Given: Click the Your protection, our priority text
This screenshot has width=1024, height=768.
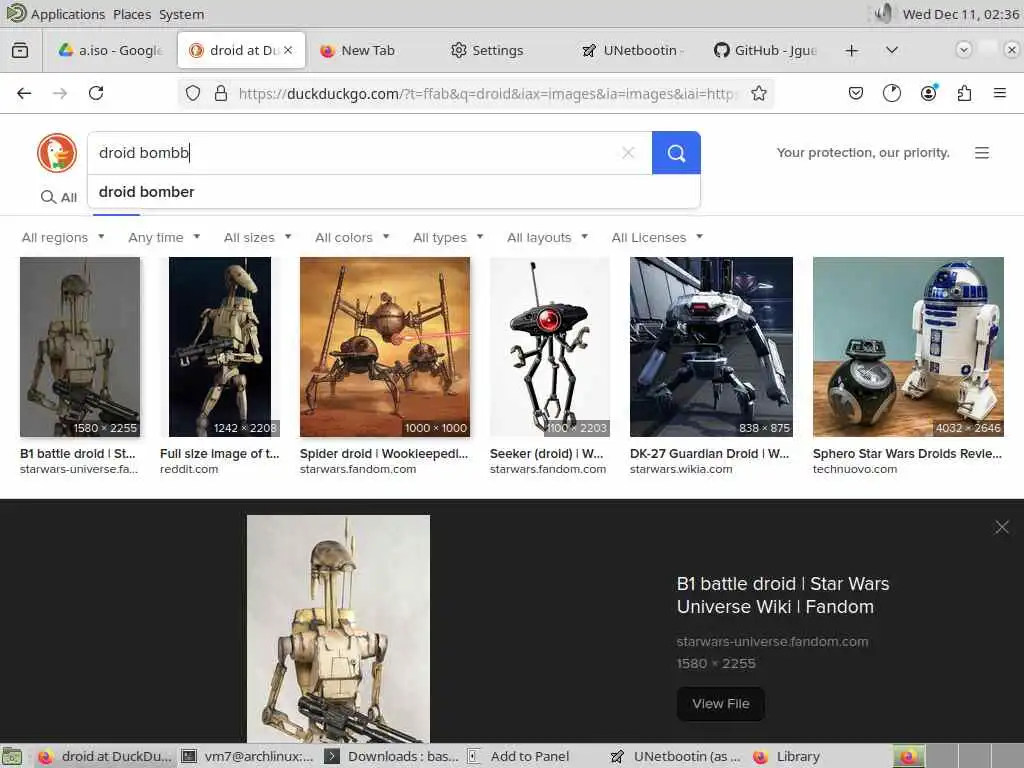Looking at the screenshot, I should (x=863, y=153).
